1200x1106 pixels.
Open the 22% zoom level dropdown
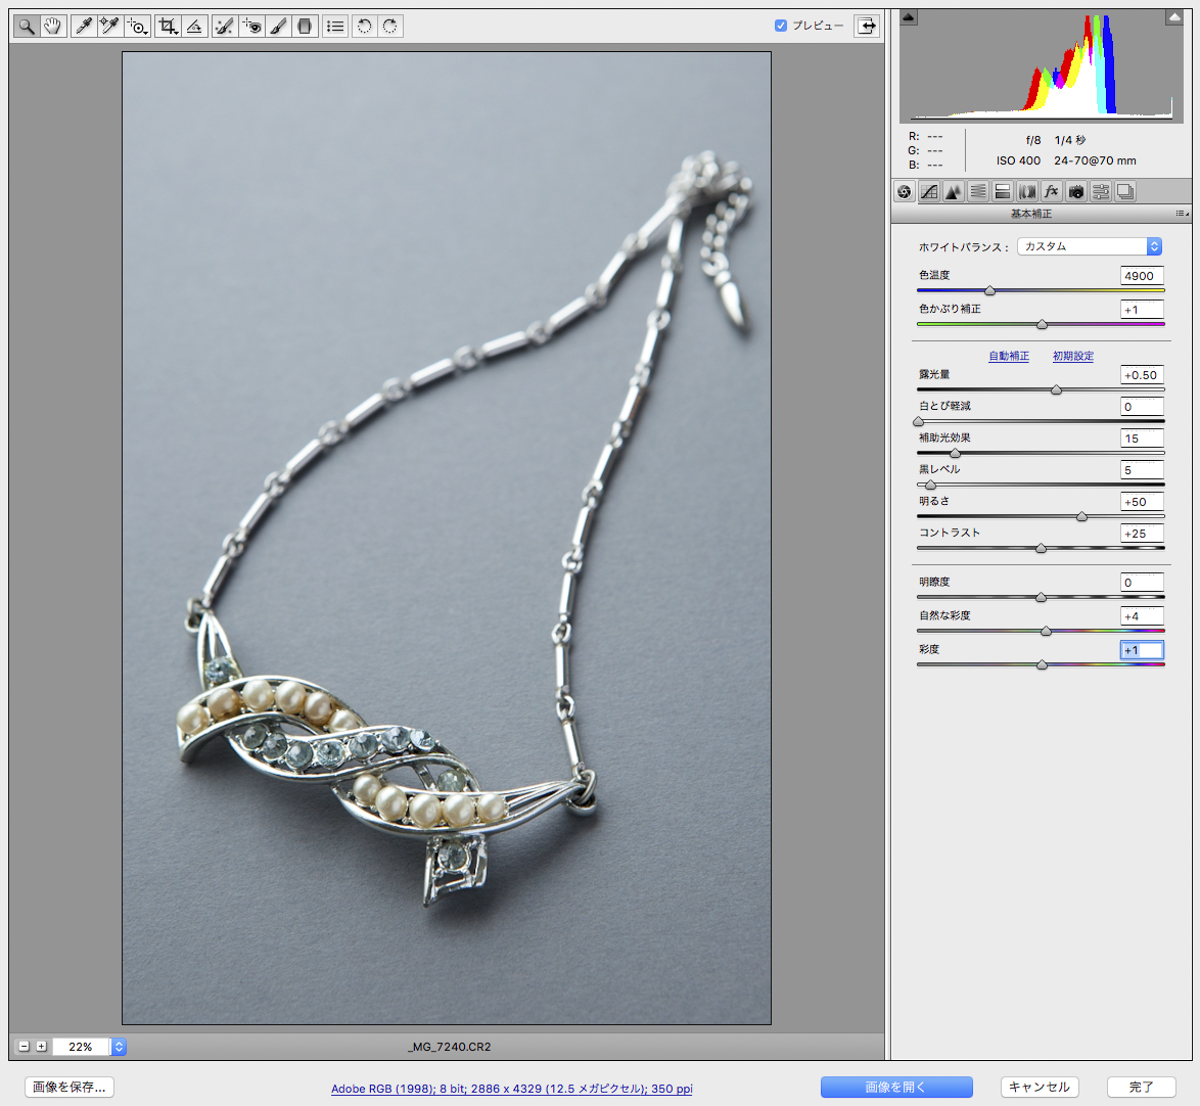119,1046
